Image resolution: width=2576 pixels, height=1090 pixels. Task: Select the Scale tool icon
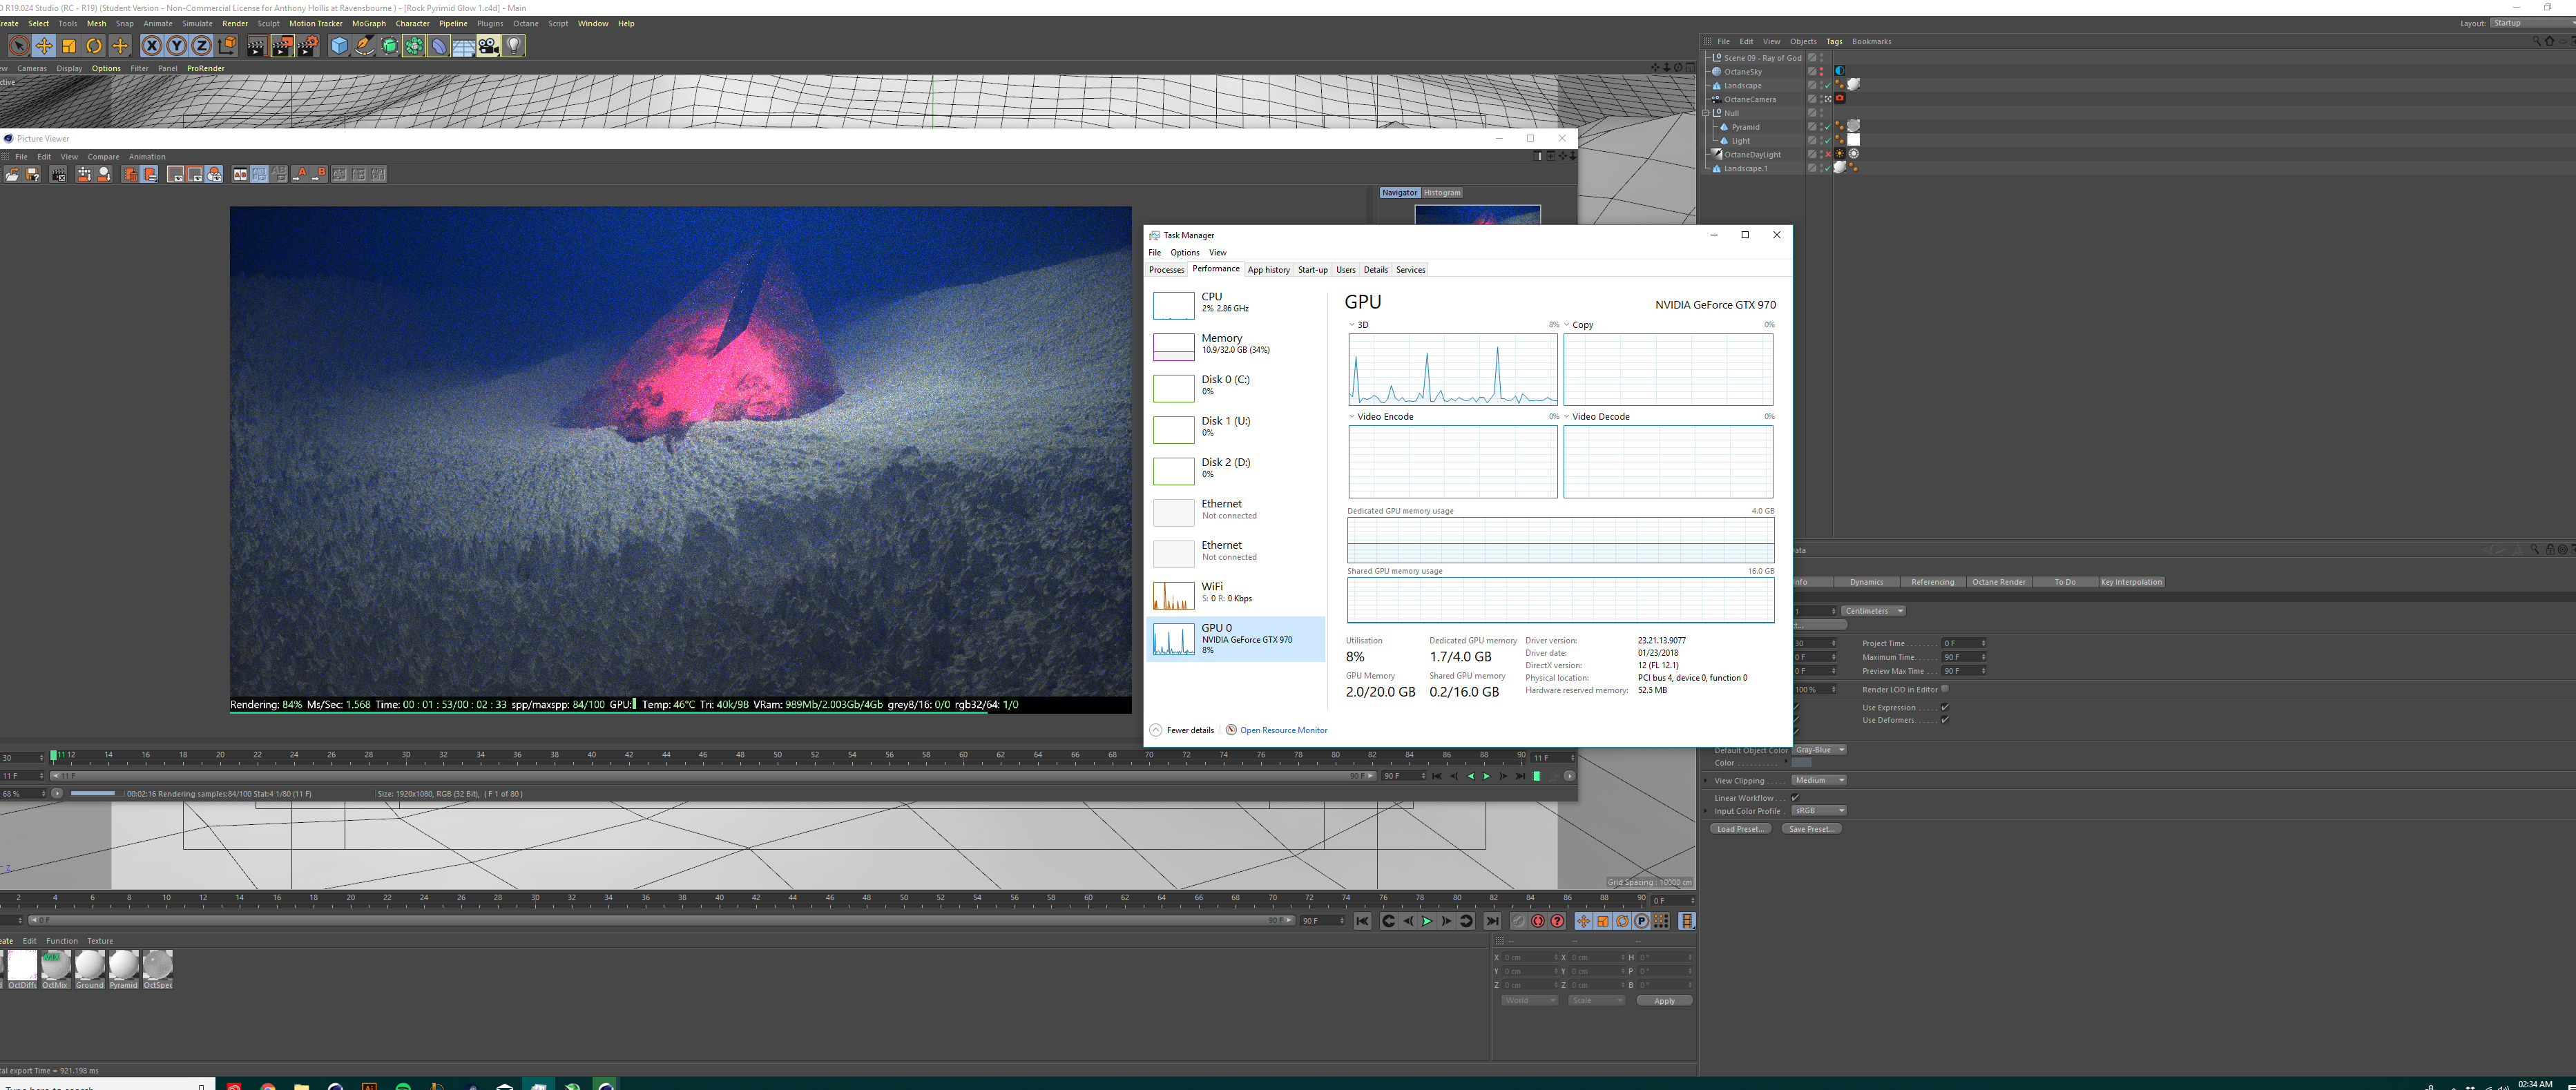[69, 46]
